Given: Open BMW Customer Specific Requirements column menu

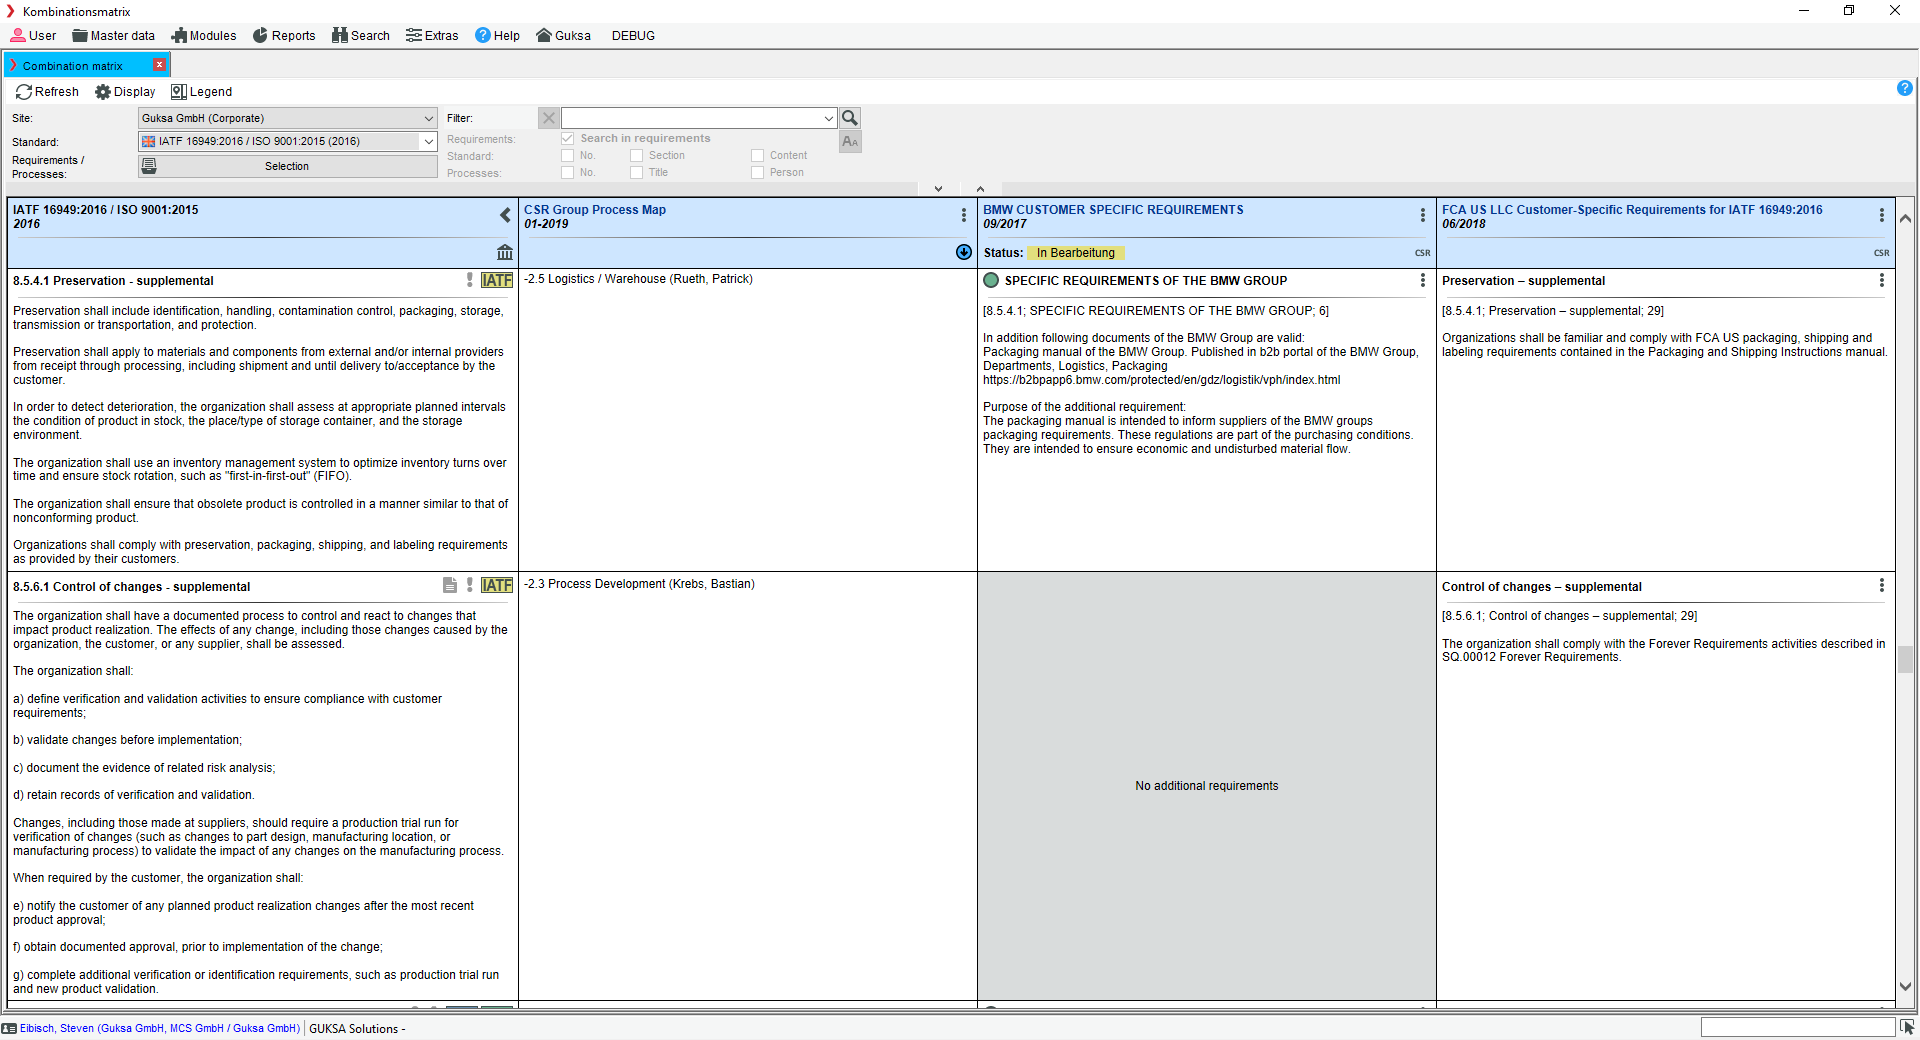Looking at the screenshot, I should coord(1423,215).
